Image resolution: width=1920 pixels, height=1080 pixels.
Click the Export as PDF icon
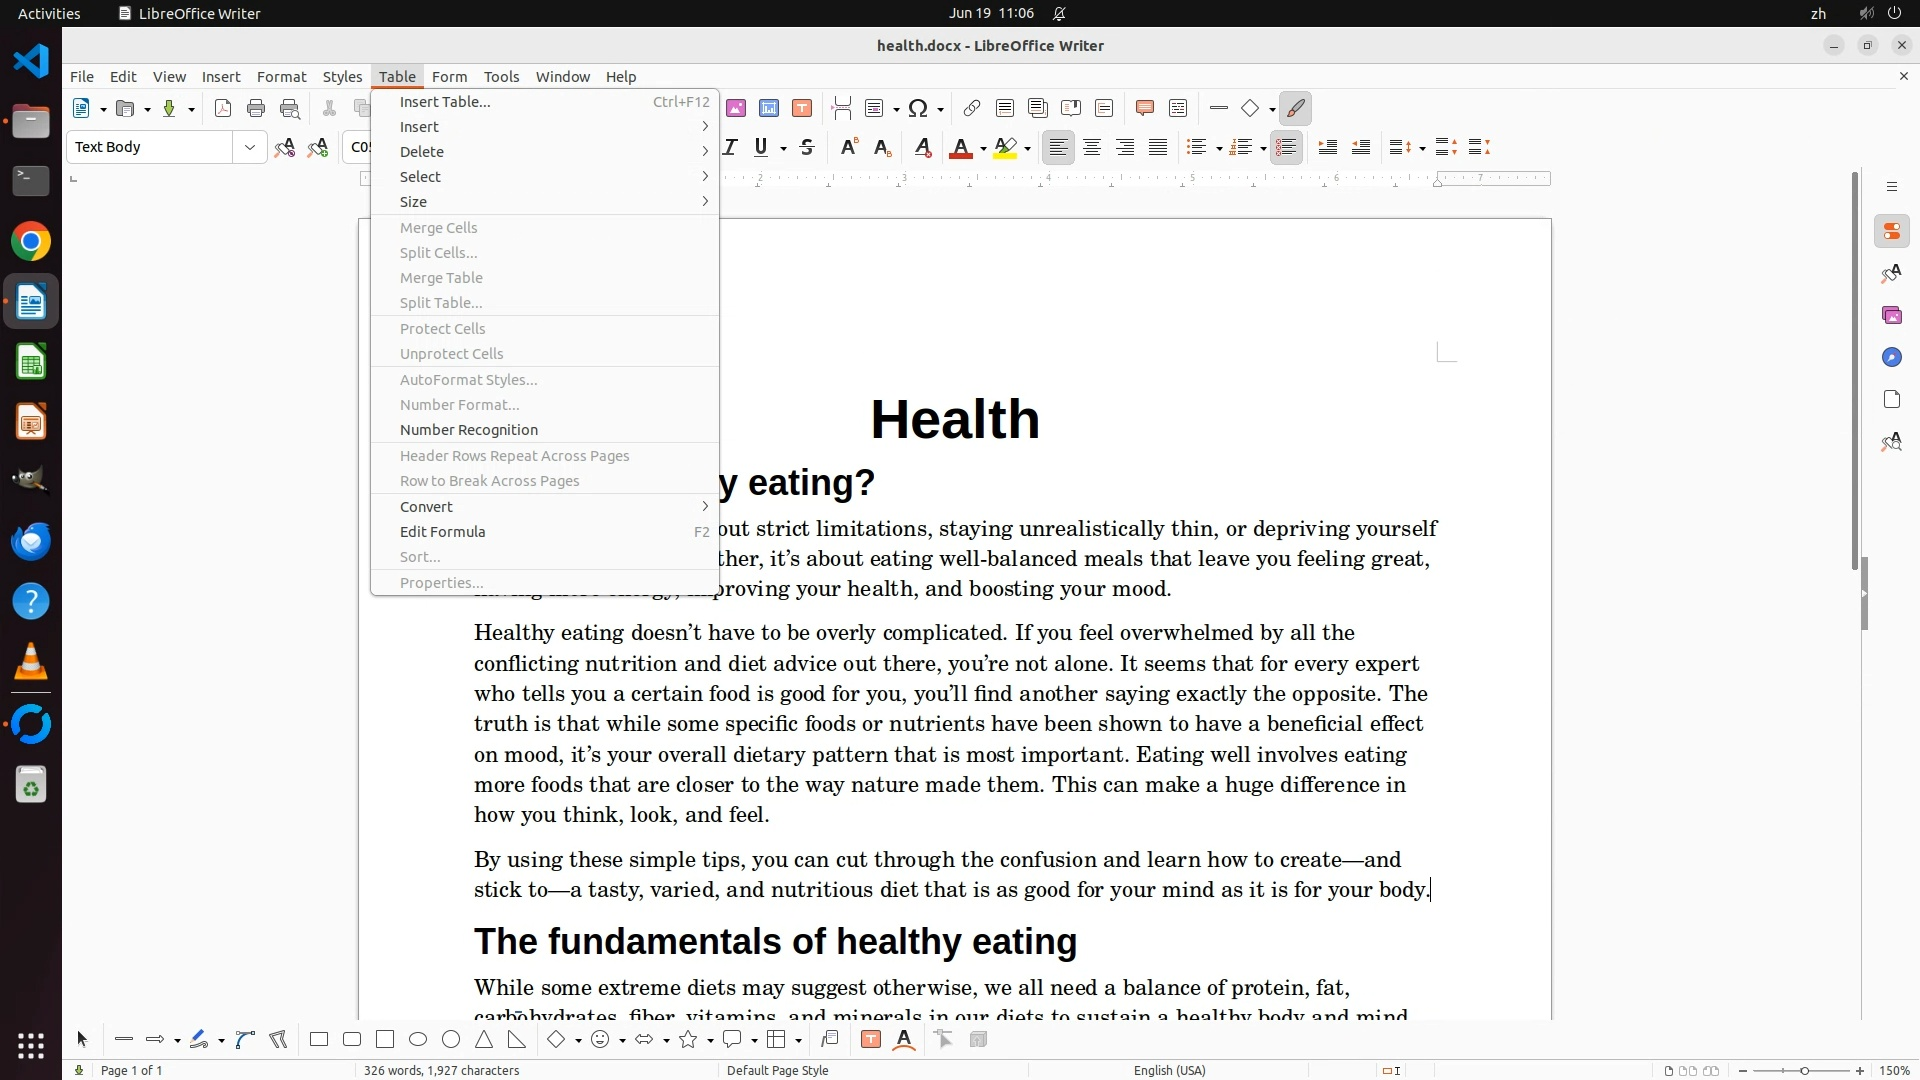[x=223, y=109]
